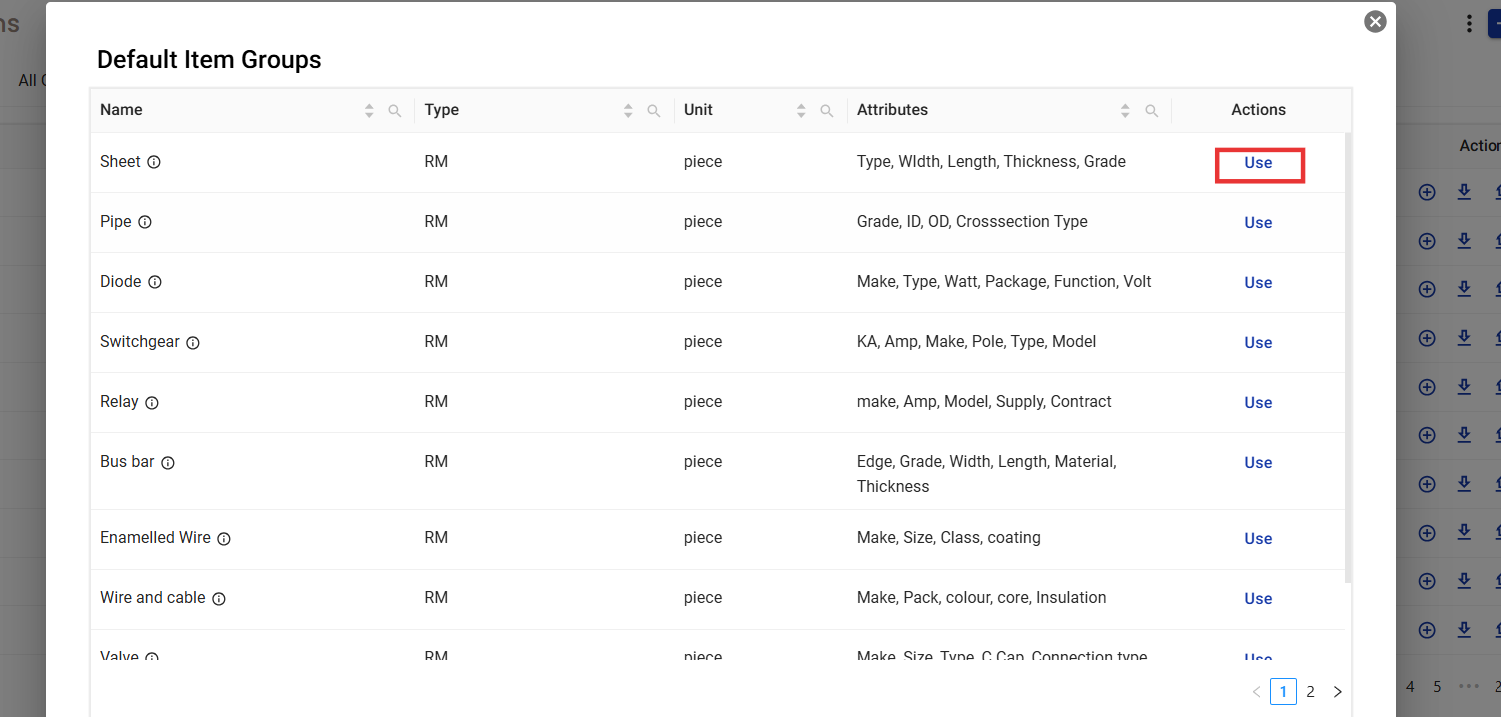This screenshot has height=717, width=1501.
Task: Open search filter in Unit column
Action: coord(827,111)
